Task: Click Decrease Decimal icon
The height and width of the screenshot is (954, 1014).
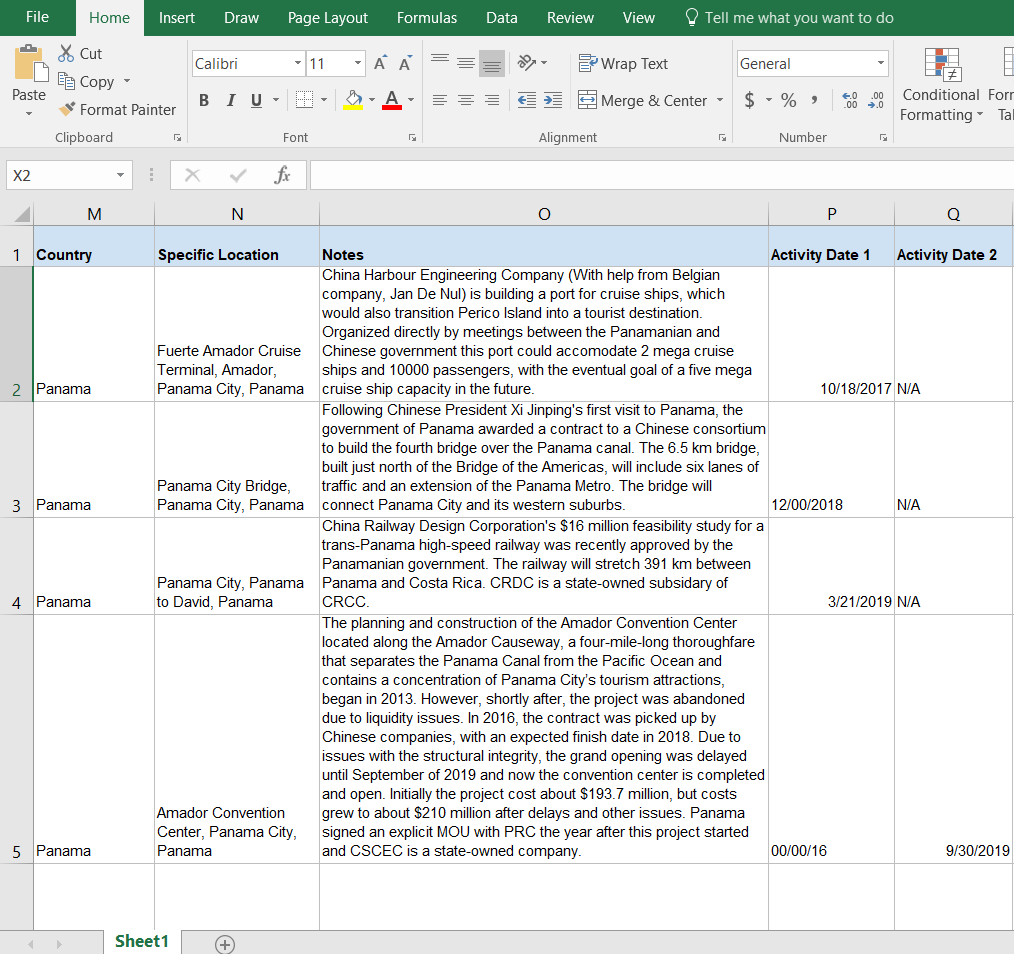Action: point(876,100)
